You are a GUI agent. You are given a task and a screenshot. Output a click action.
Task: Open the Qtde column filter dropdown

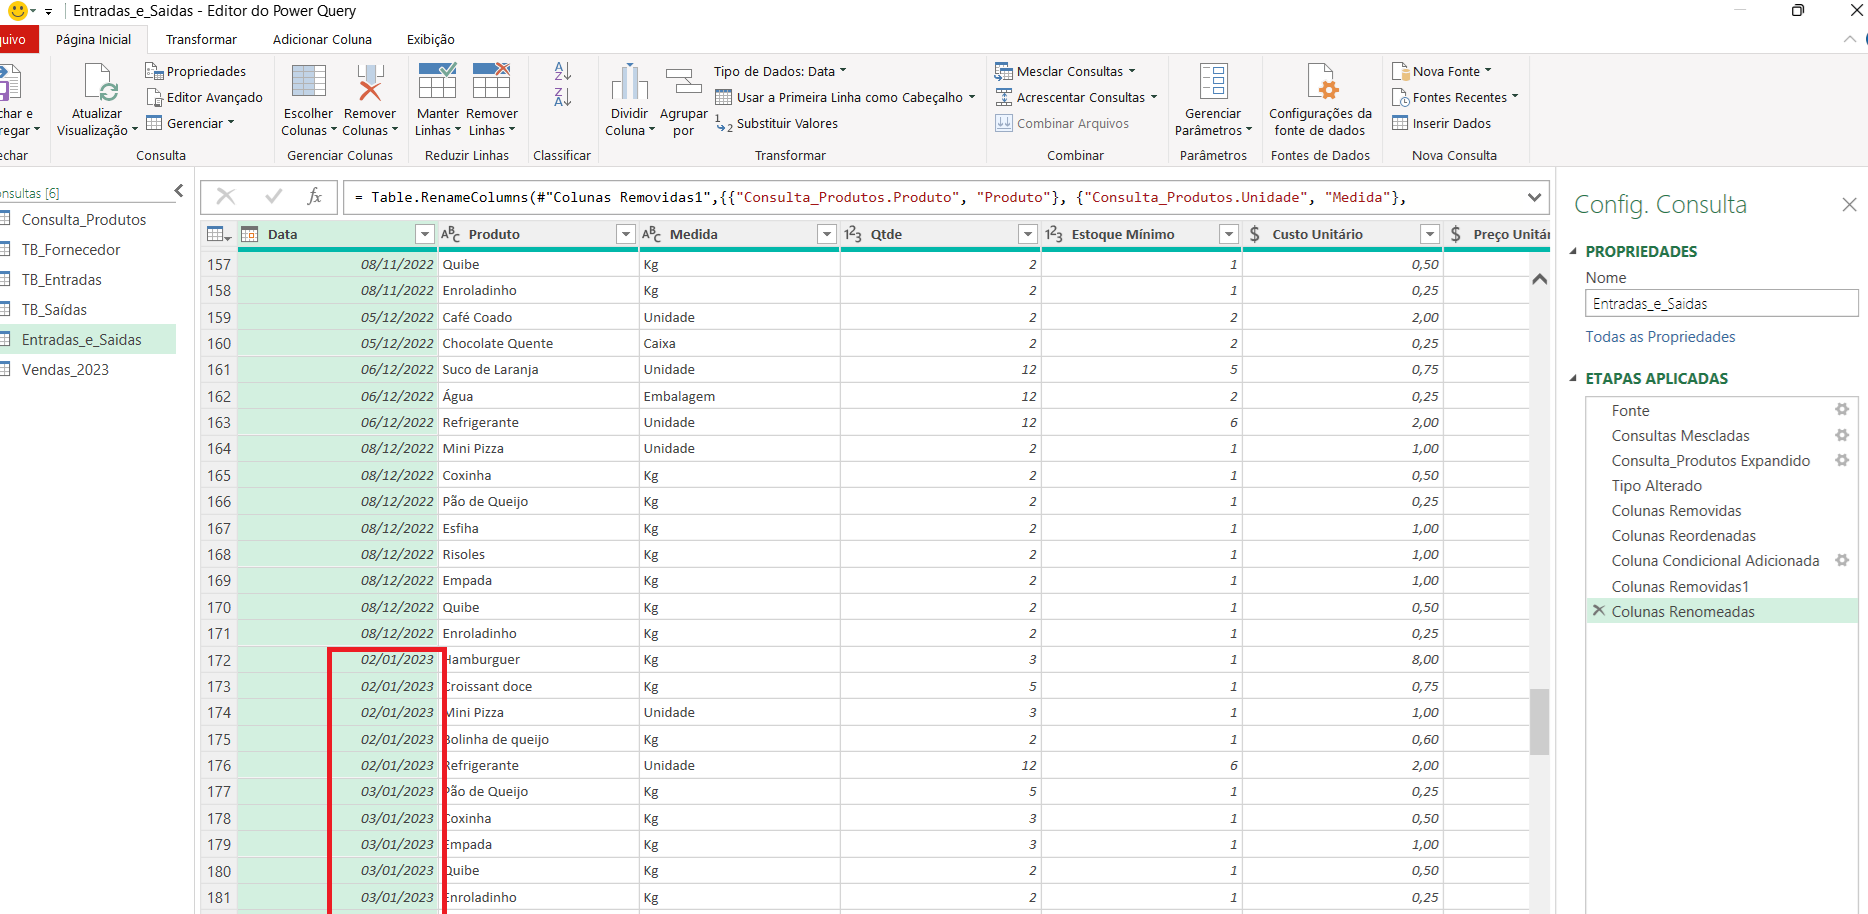click(1028, 234)
